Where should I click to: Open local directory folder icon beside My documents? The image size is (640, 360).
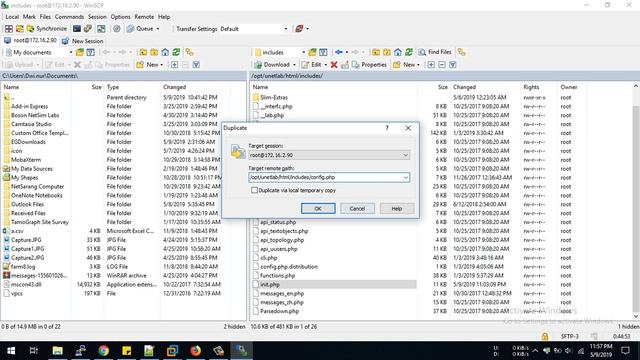(x=80, y=52)
